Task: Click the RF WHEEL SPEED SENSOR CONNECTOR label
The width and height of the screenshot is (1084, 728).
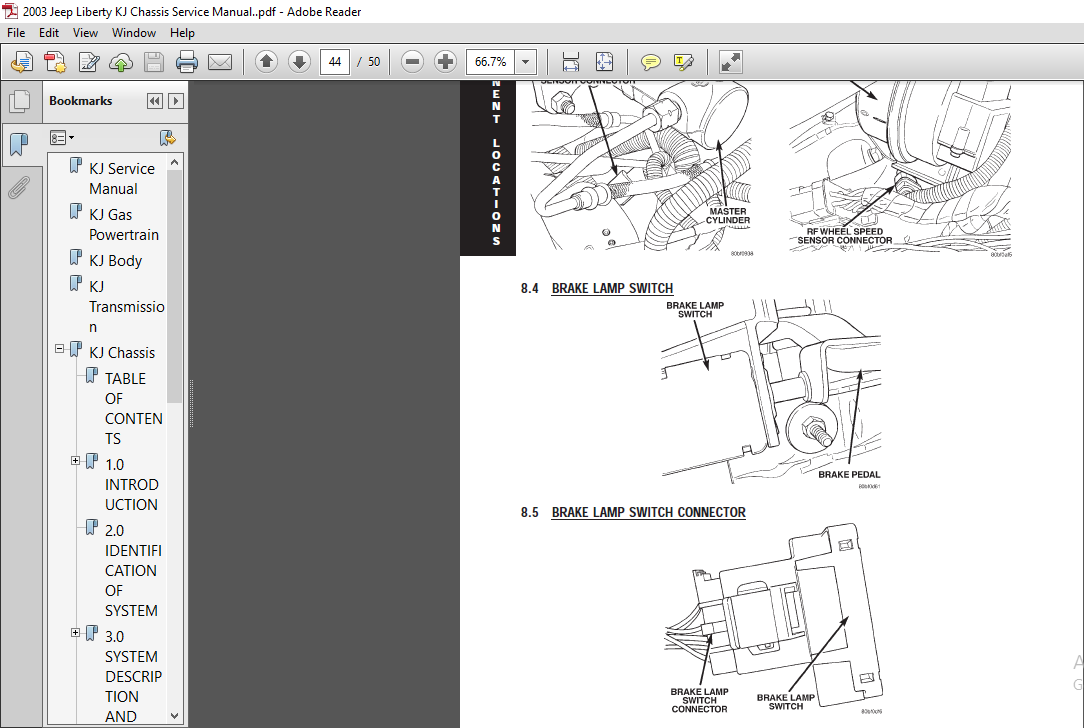Action: pyautogui.click(x=845, y=236)
